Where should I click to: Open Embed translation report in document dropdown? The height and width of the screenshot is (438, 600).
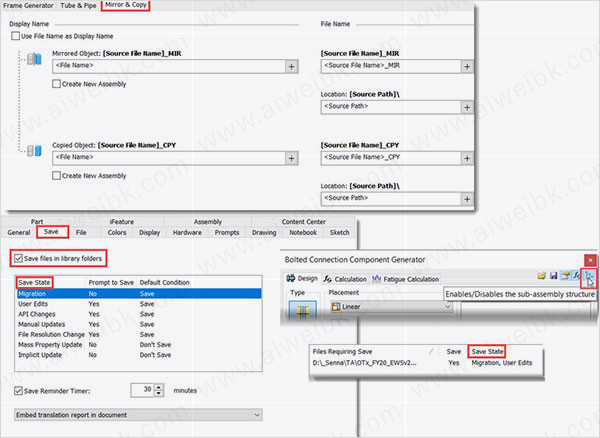138,415
